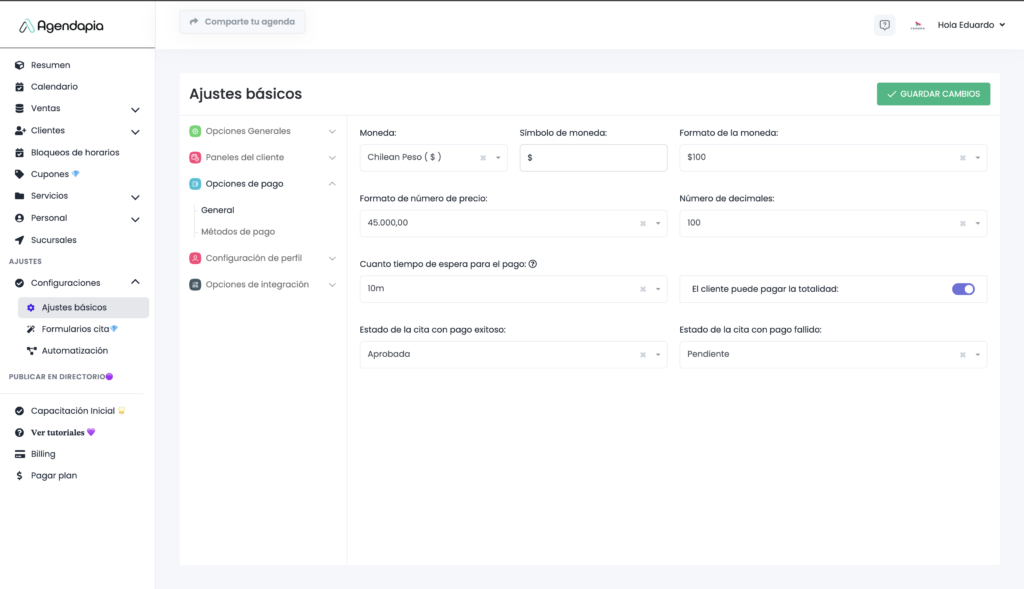Toggle 'El cliente puede pagar la totalidad'

click(963, 289)
